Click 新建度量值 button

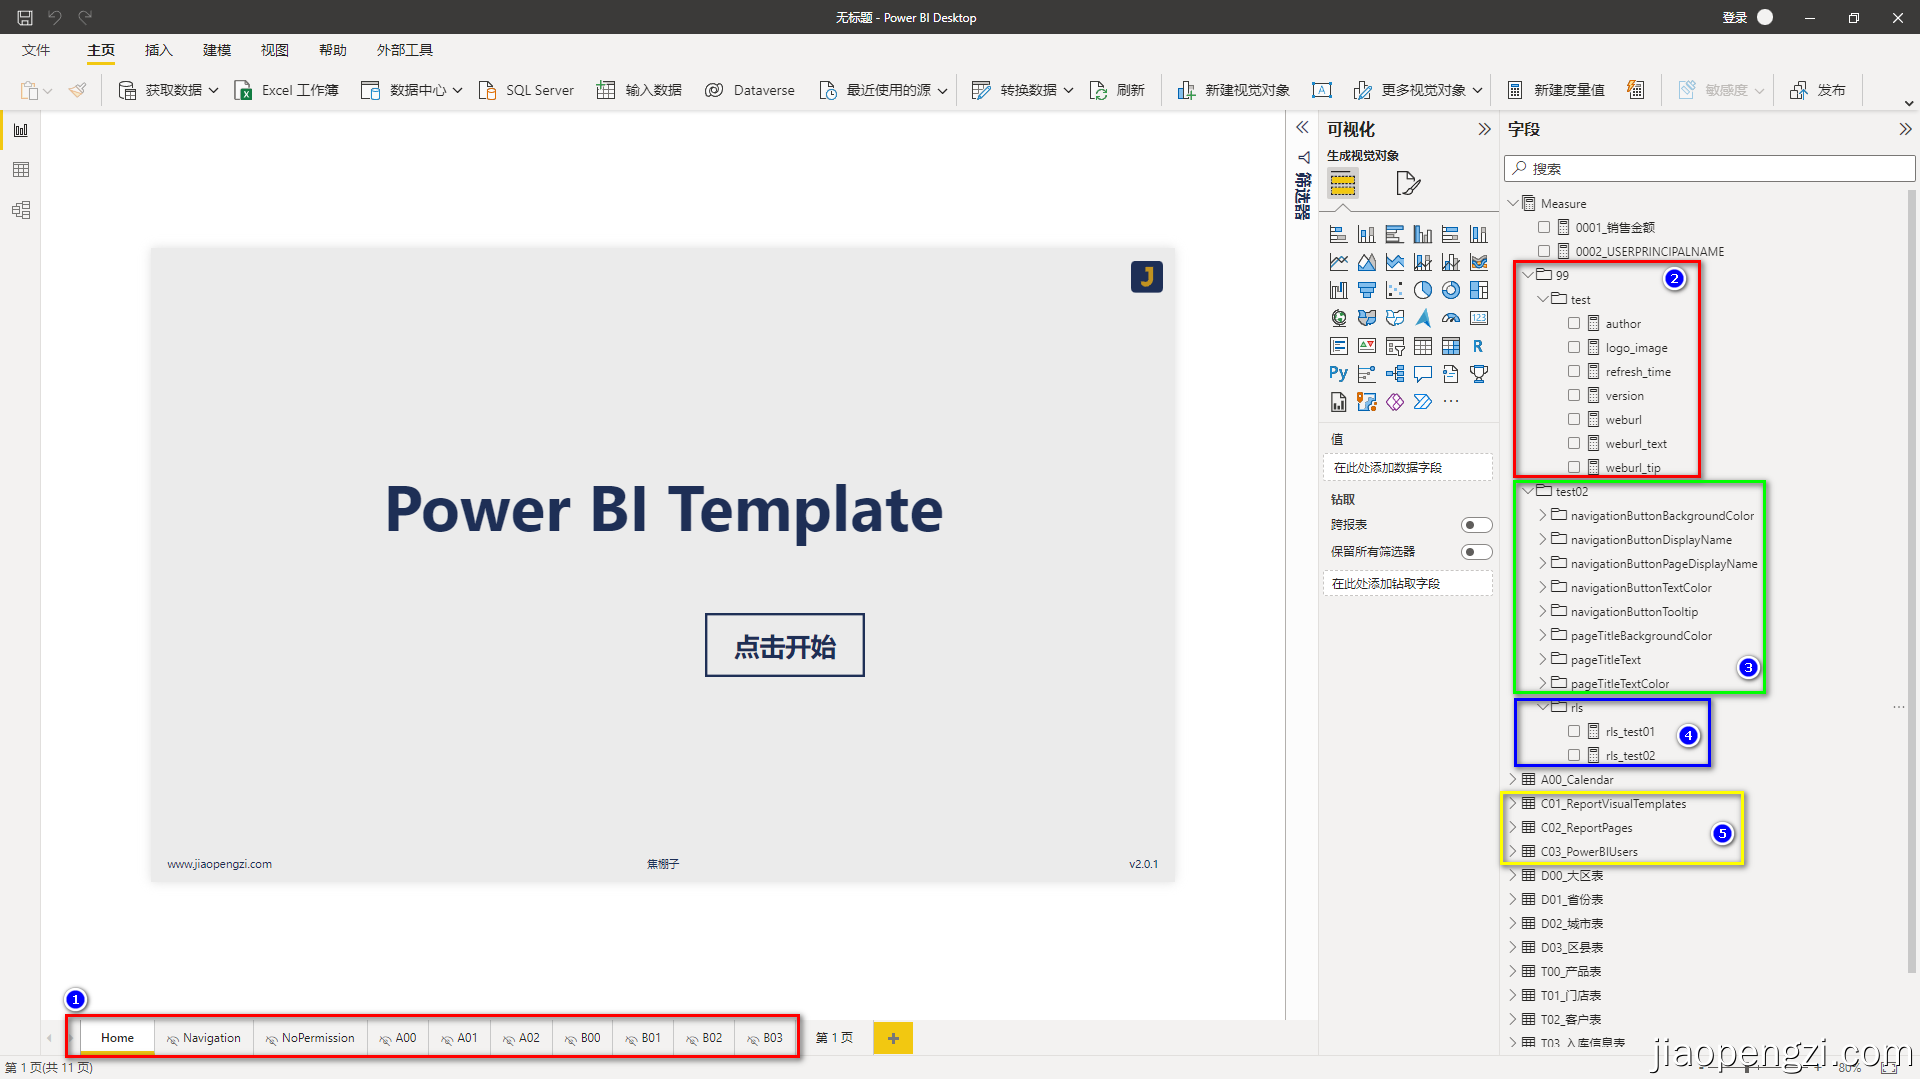point(1556,90)
